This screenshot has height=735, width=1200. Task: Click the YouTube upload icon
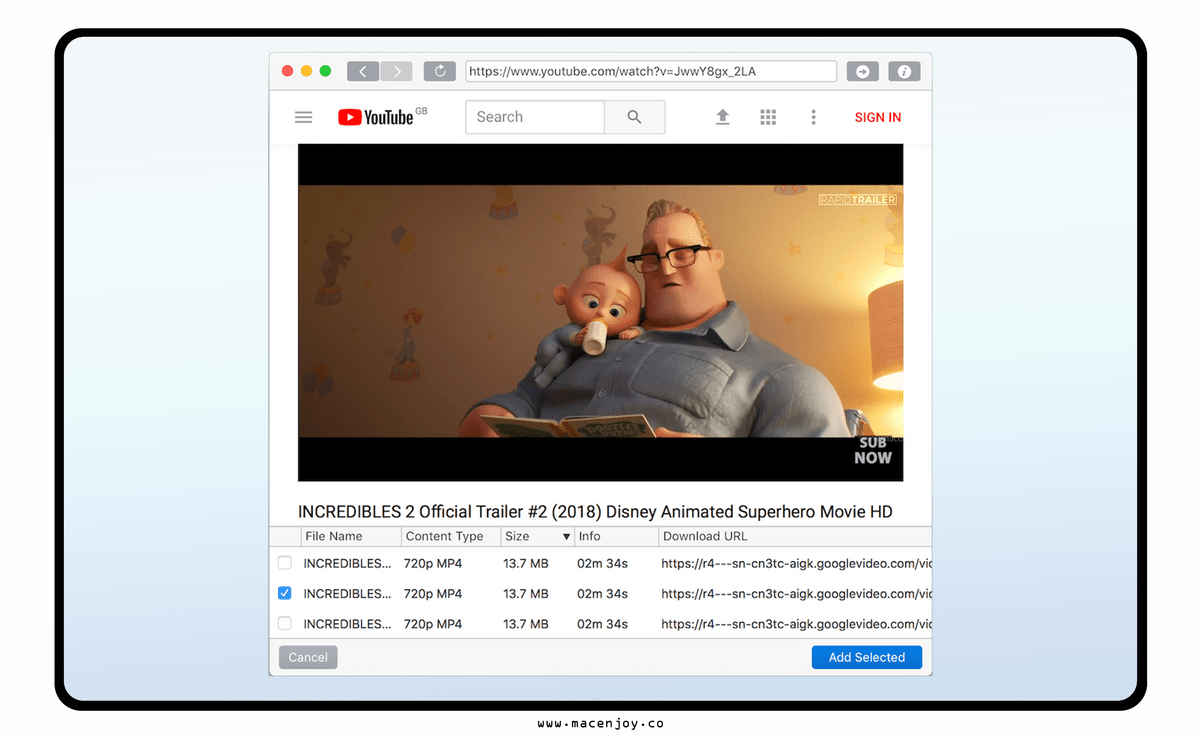coord(722,117)
